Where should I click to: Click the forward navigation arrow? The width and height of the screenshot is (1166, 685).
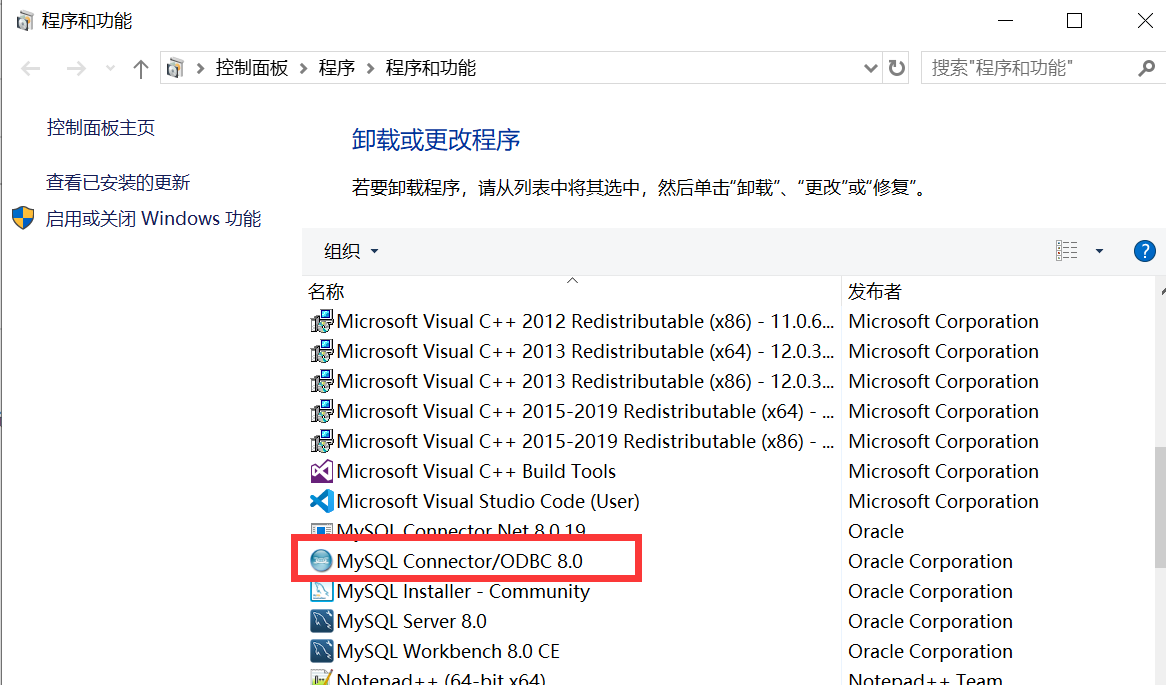point(76,69)
